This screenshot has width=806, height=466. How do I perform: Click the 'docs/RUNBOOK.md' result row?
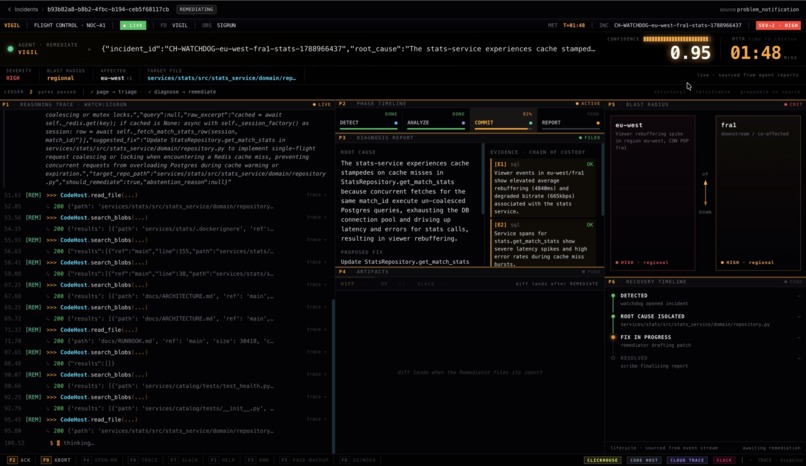click(164, 341)
